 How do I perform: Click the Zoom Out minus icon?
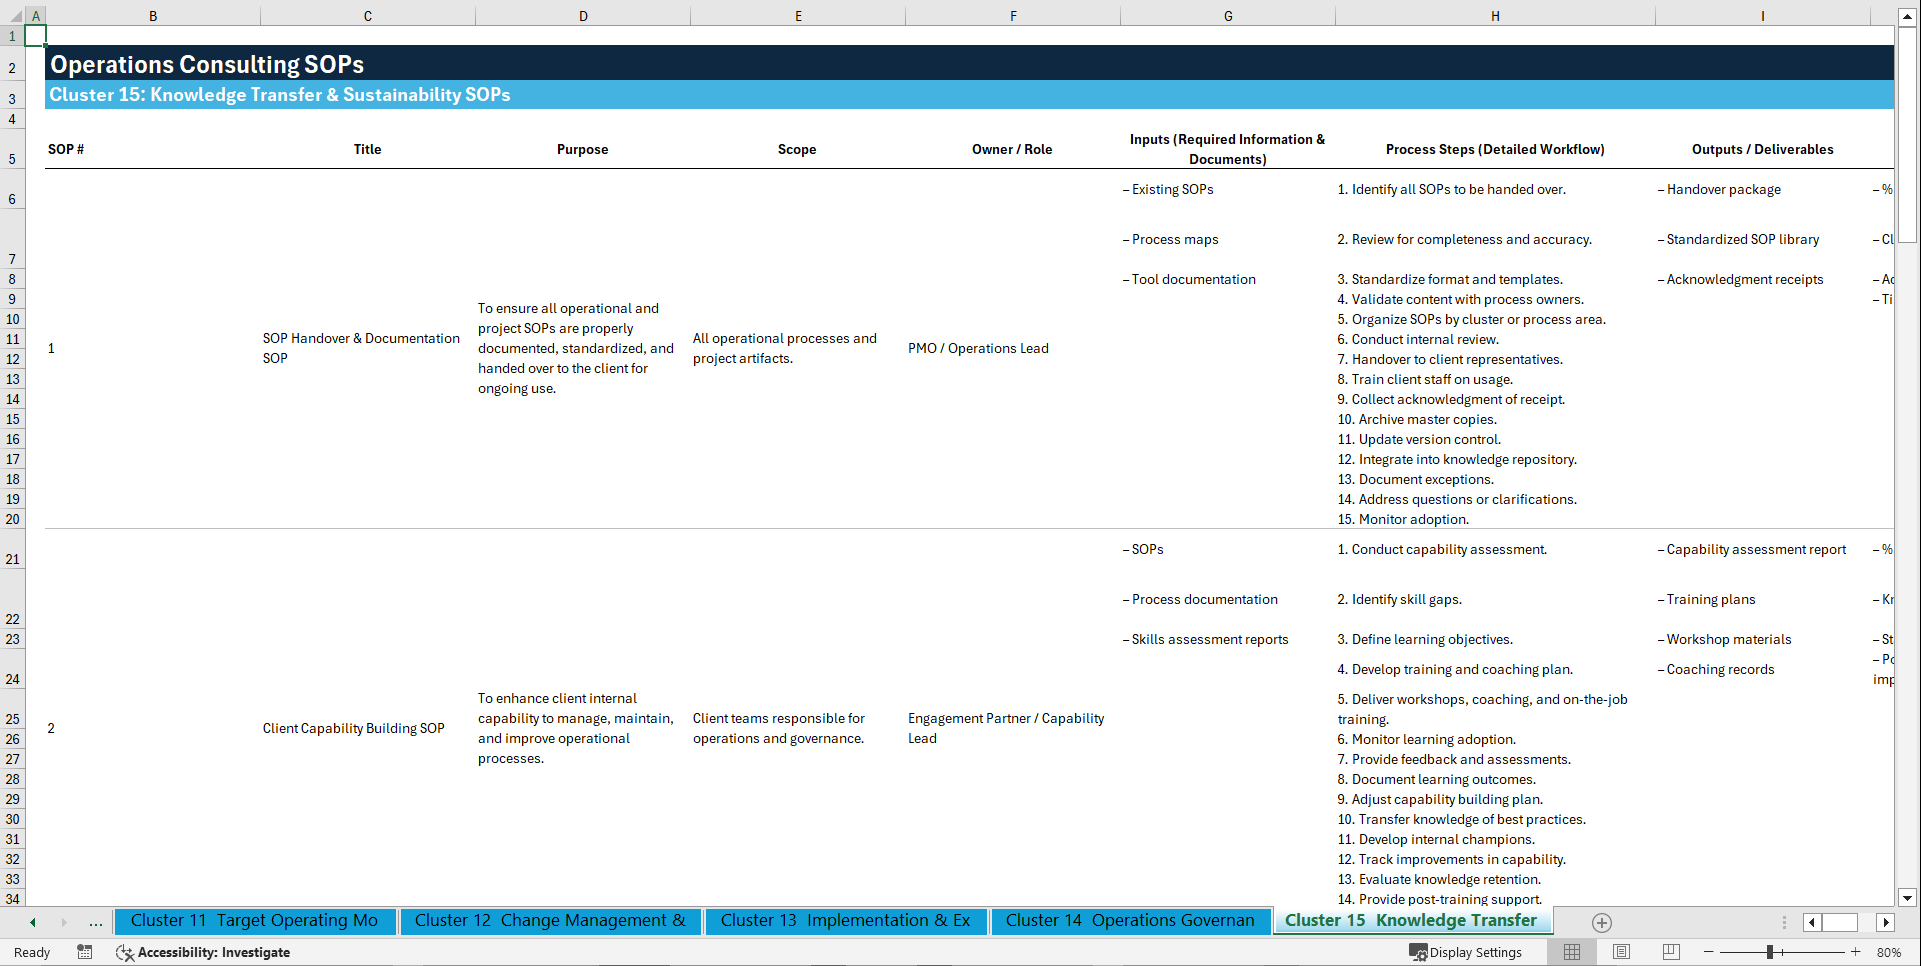coord(1709,952)
